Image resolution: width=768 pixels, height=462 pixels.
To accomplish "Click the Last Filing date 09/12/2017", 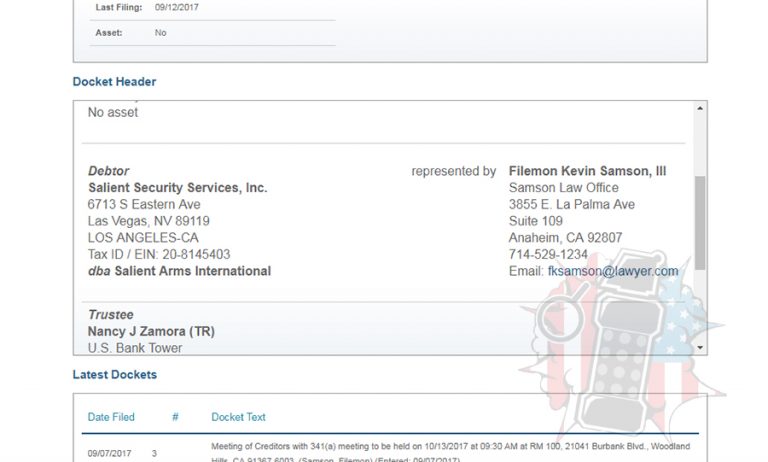I will point(177,7).
